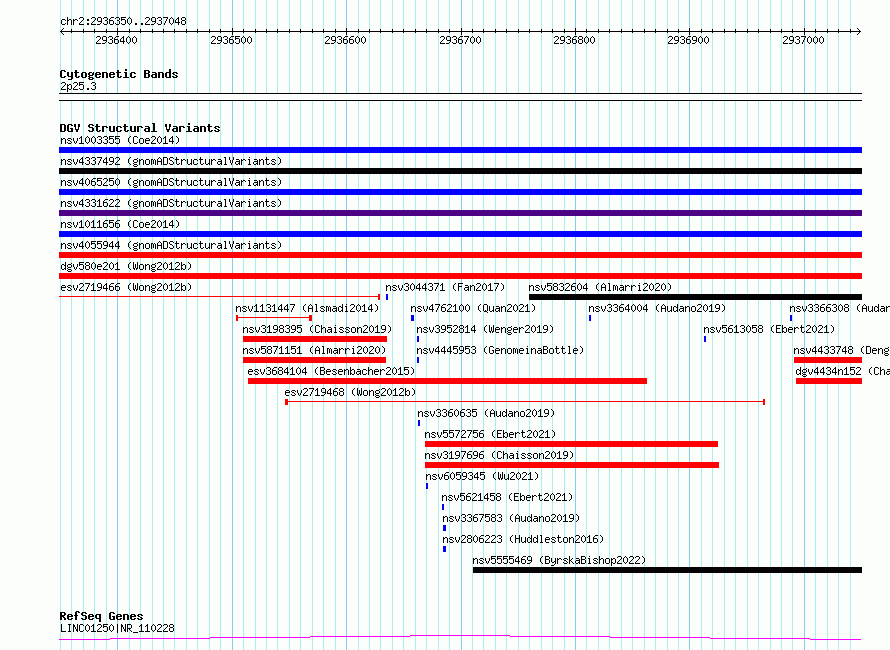Click the nsv4065250 (gnomADStructuralVariants) label
Viewport: 890px width, 650px height.
pyautogui.click(x=171, y=182)
